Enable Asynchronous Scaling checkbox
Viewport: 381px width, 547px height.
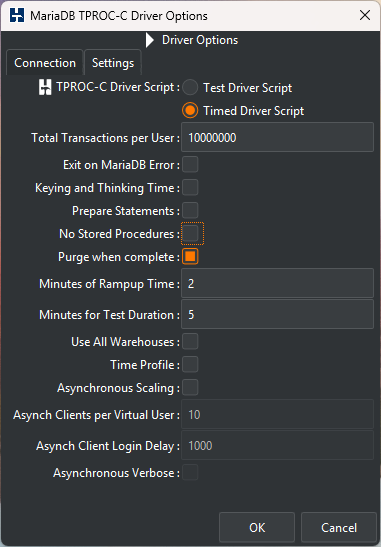coord(190,388)
